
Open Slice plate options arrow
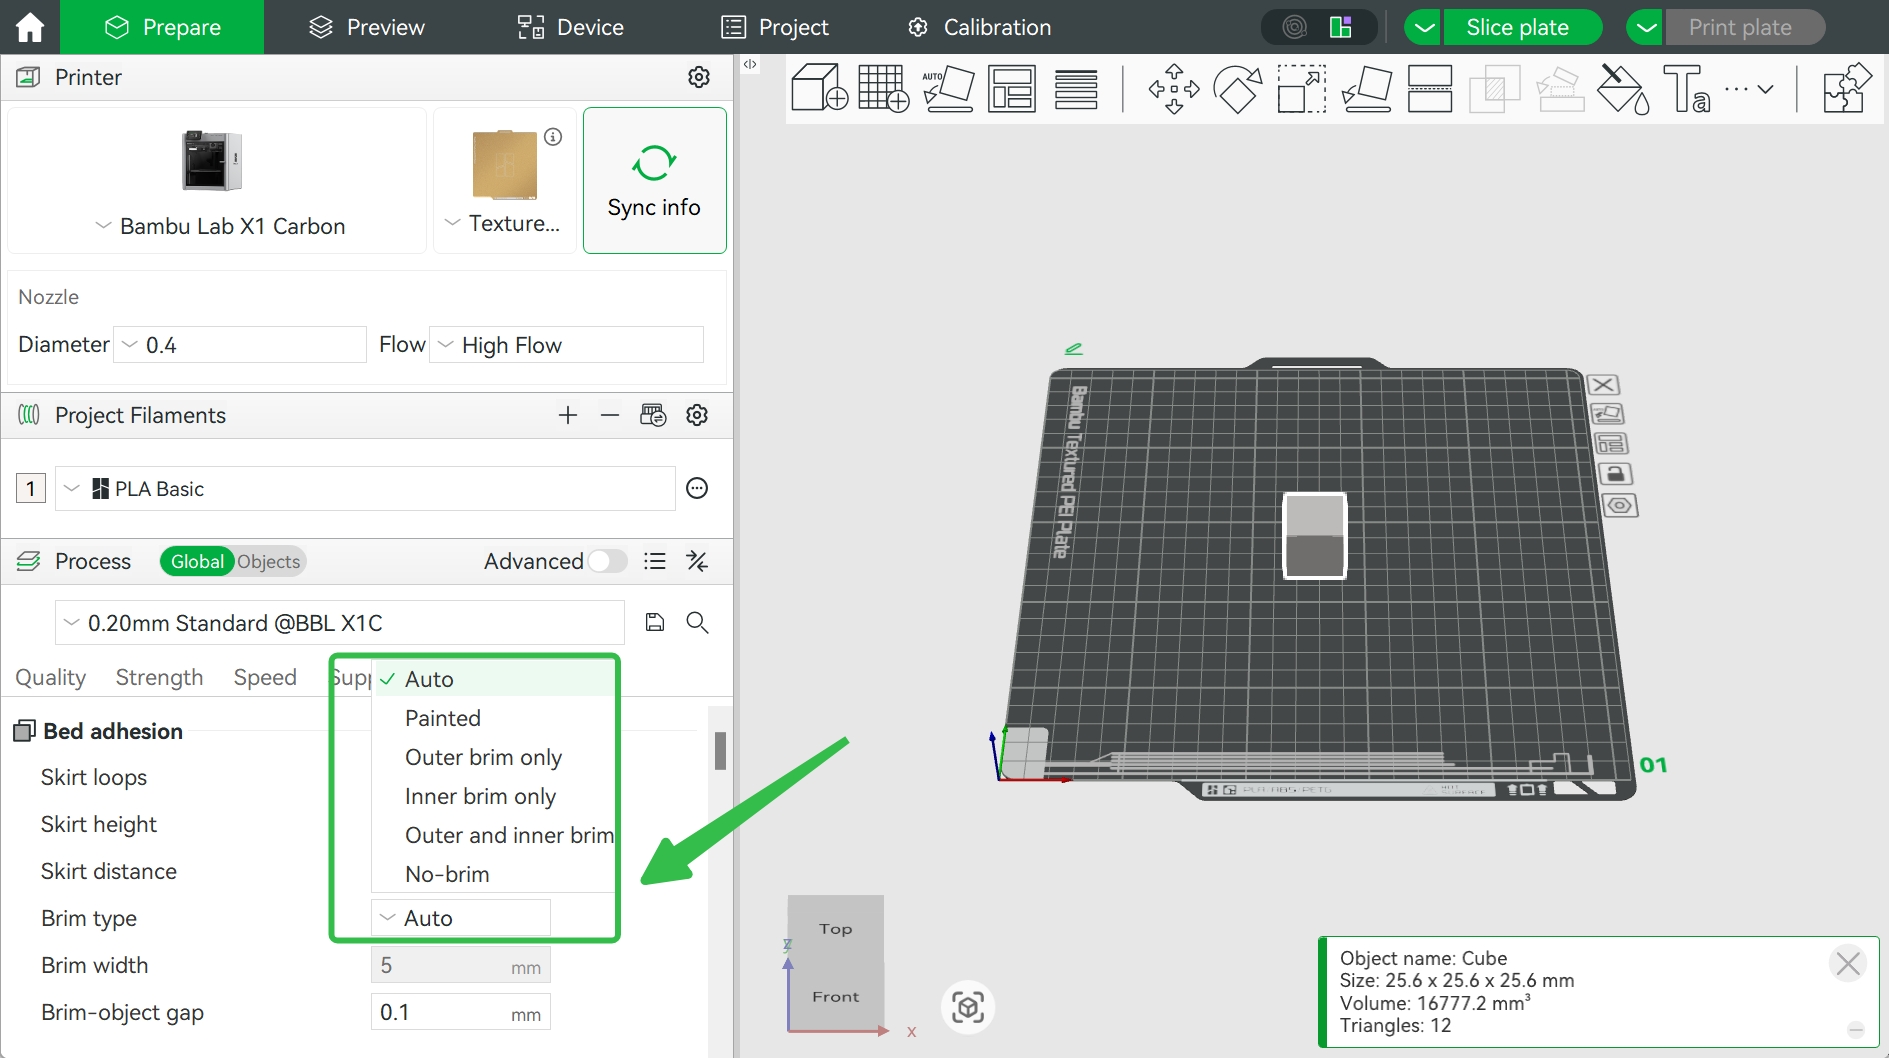[x=1424, y=27]
